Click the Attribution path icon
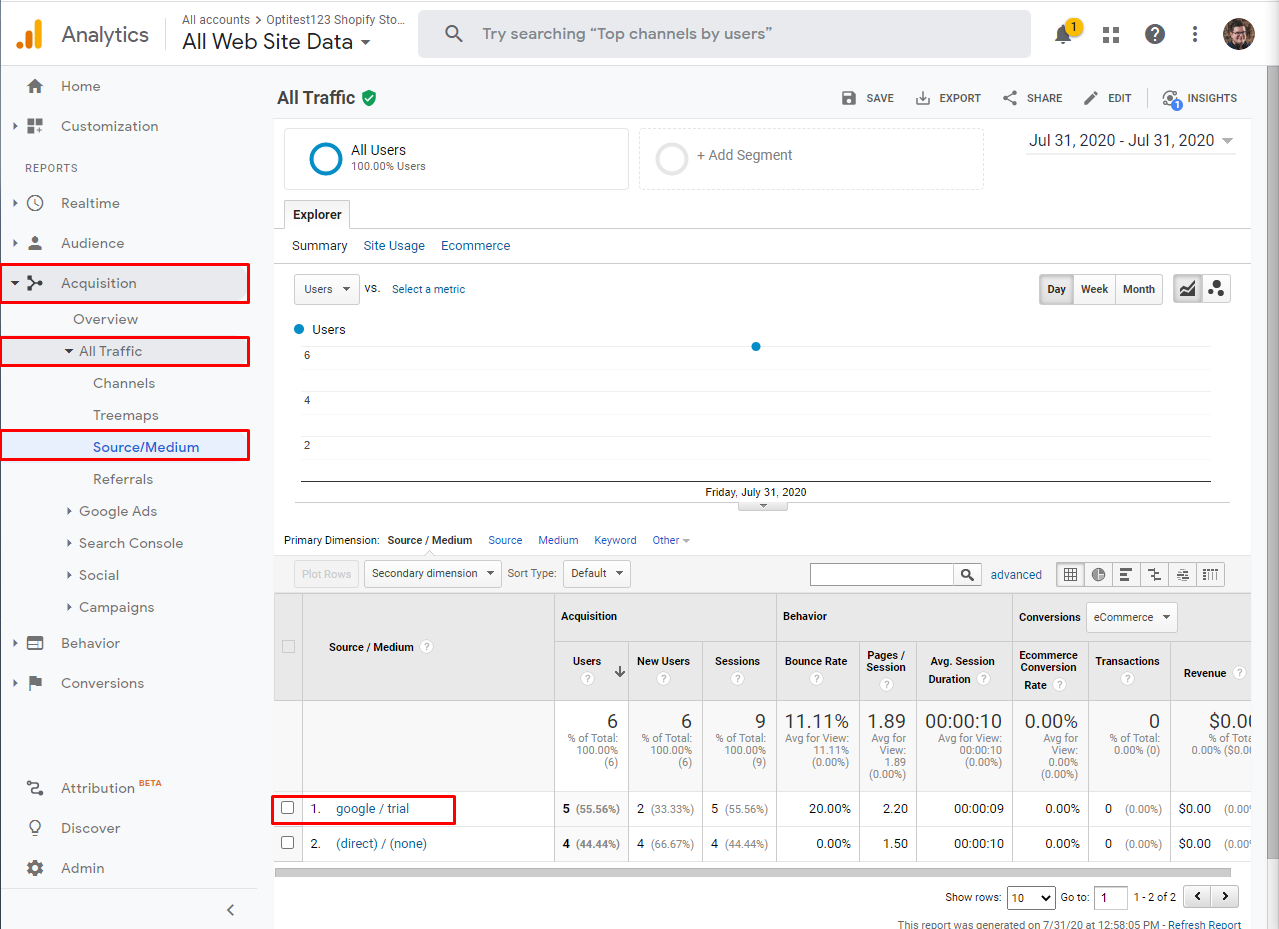The height and width of the screenshot is (929, 1279). [x=35, y=788]
